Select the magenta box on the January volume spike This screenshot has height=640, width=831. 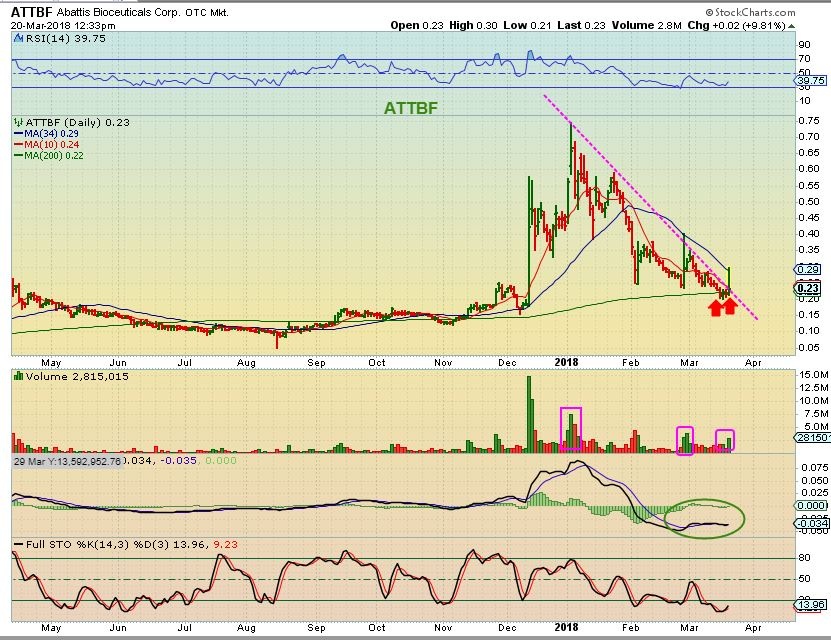coord(570,430)
